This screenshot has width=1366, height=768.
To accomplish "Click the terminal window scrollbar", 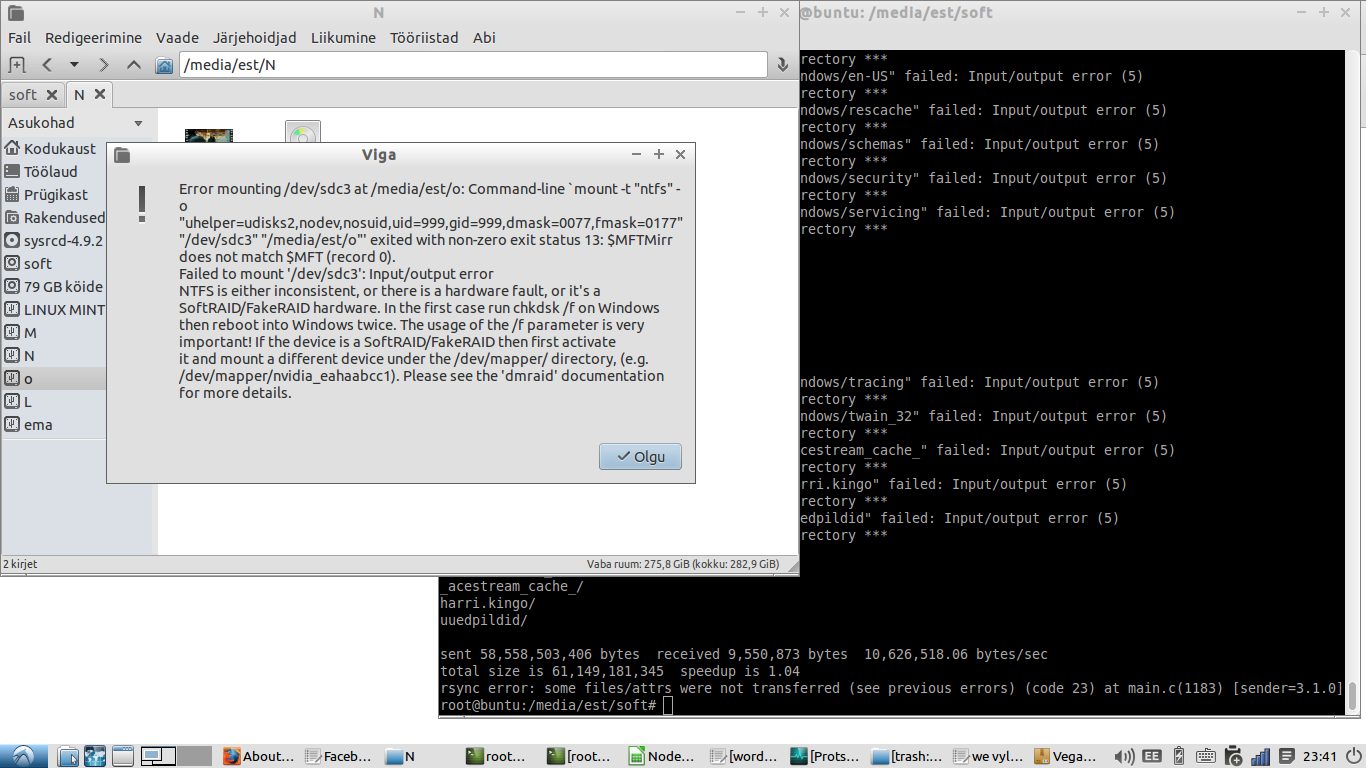I will click(x=1353, y=695).
